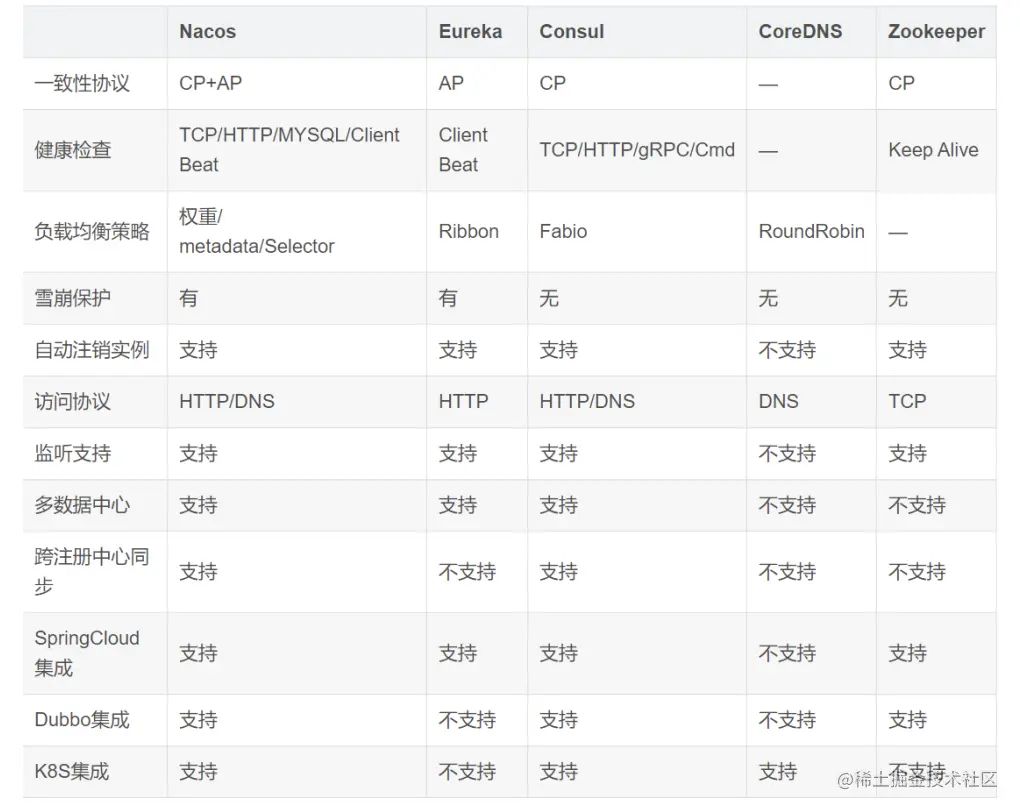This screenshot has height=812, width=1020.
Task: Click the Nacos column header
Action: click(207, 31)
